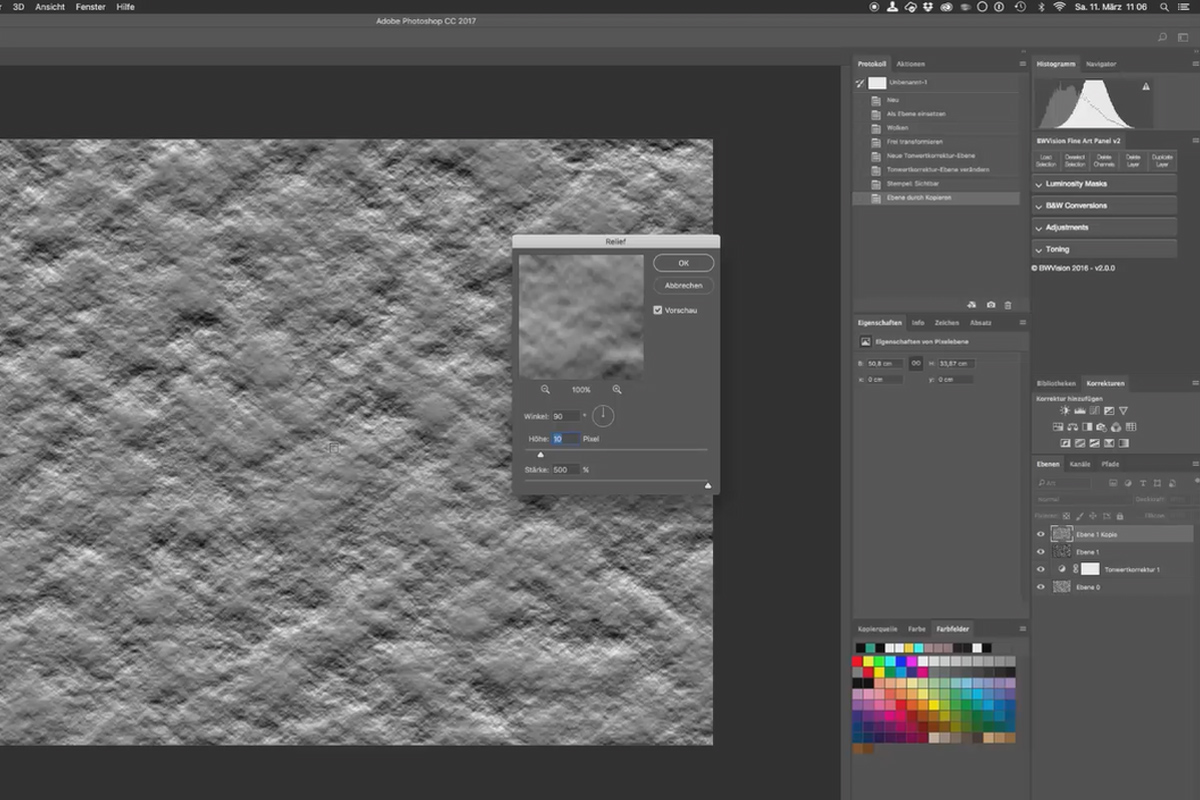Screen dimensions: 1200x800
Task: Open the Fenster menu
Action: point(90,7)
